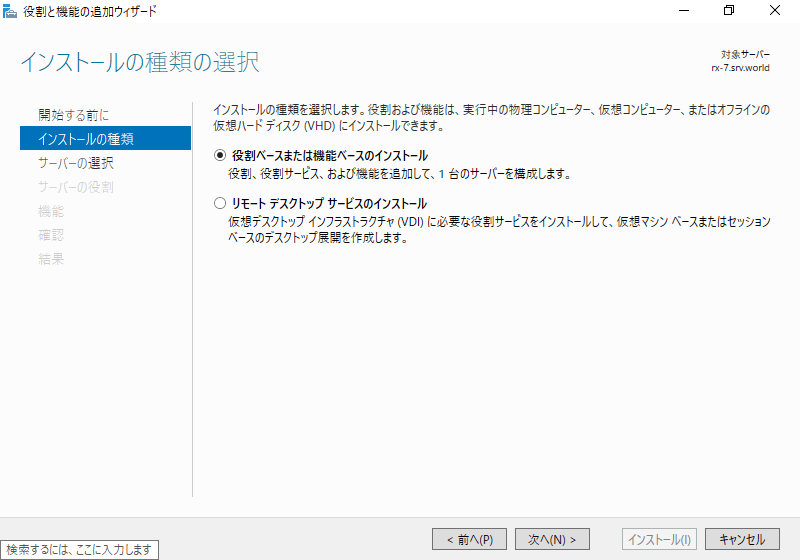Screen dimensions: 800x560
Task: Select 役割ベースまたは機能ベースのインストール radio button
Action: (x=220, y=156)
